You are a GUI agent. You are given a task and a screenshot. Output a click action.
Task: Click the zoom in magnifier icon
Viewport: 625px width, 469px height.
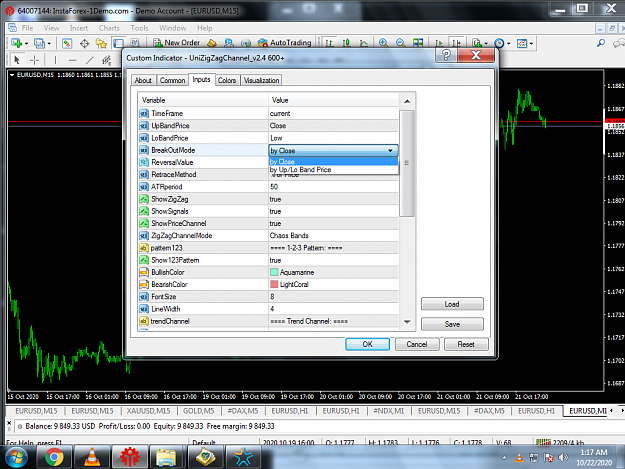[x=383, y=43]
